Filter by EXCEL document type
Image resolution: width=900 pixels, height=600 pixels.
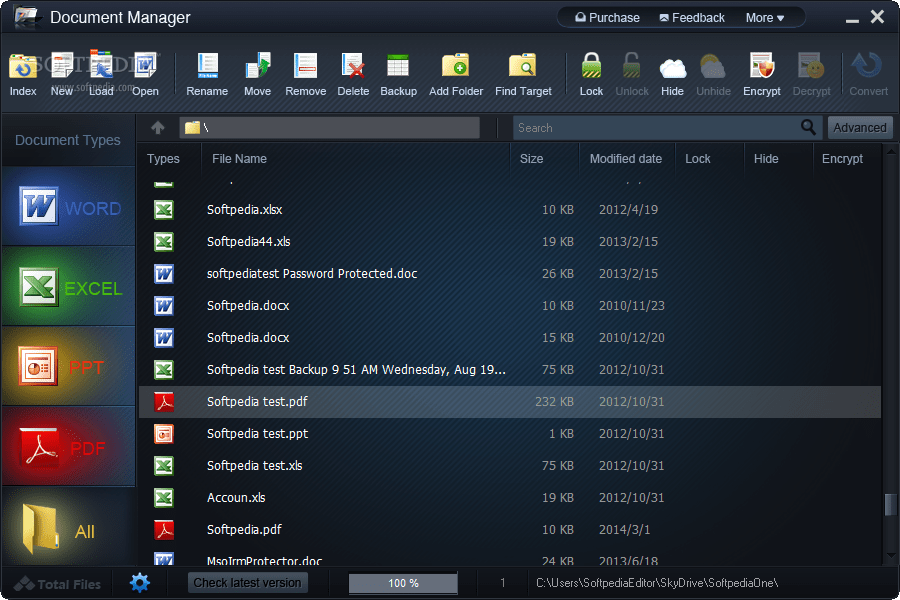tap(69, 287)
